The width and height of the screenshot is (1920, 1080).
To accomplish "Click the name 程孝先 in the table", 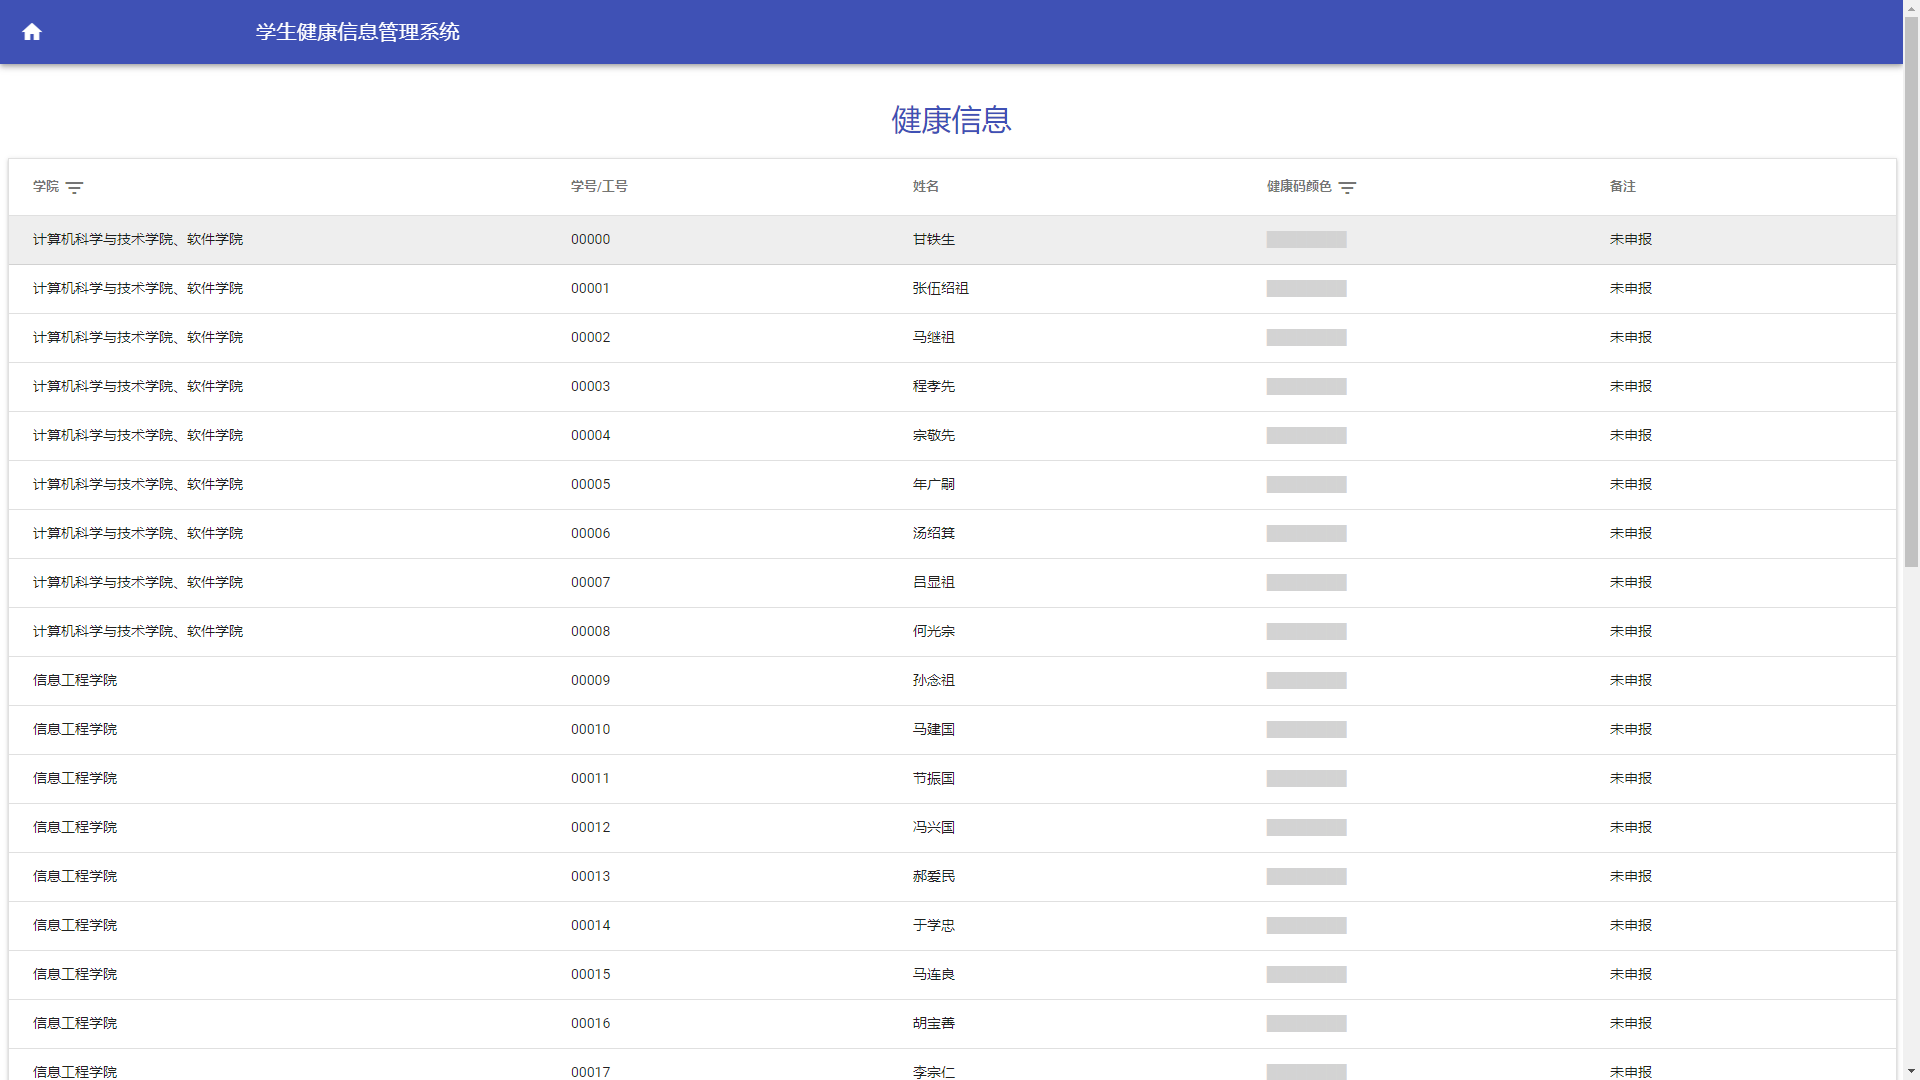I will pyautogui.click(x=933, y=387).
